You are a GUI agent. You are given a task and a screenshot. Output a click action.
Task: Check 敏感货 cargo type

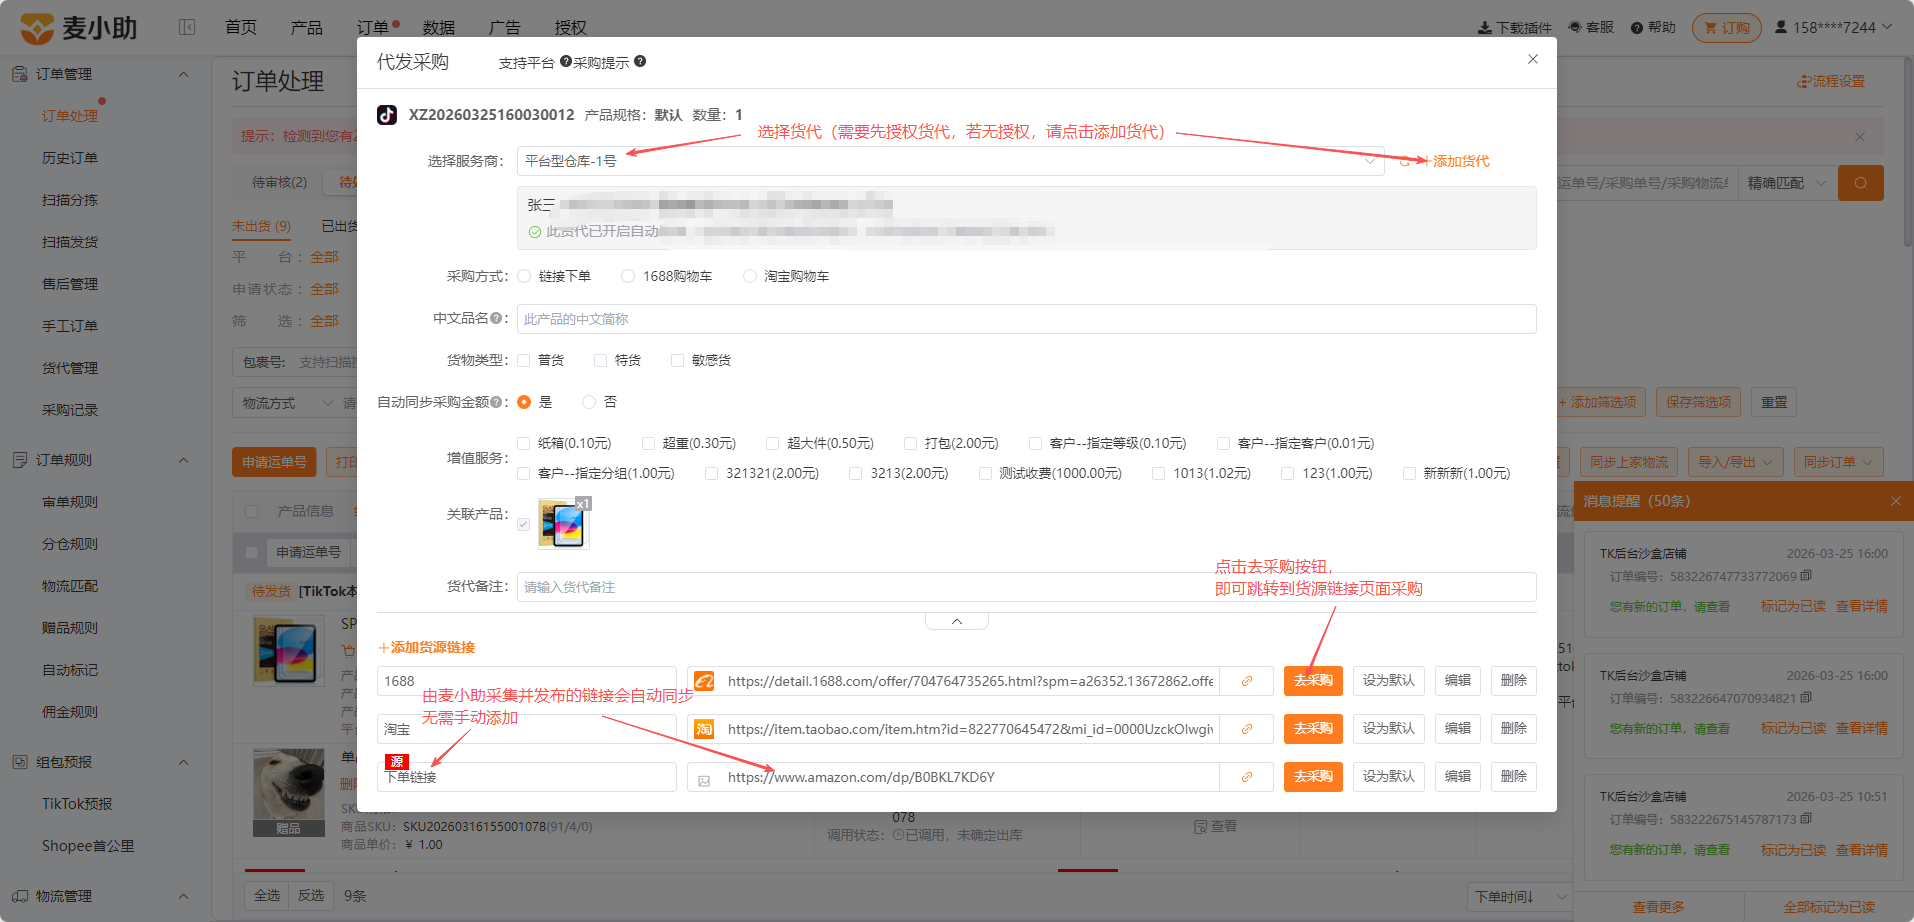[677, 360]
